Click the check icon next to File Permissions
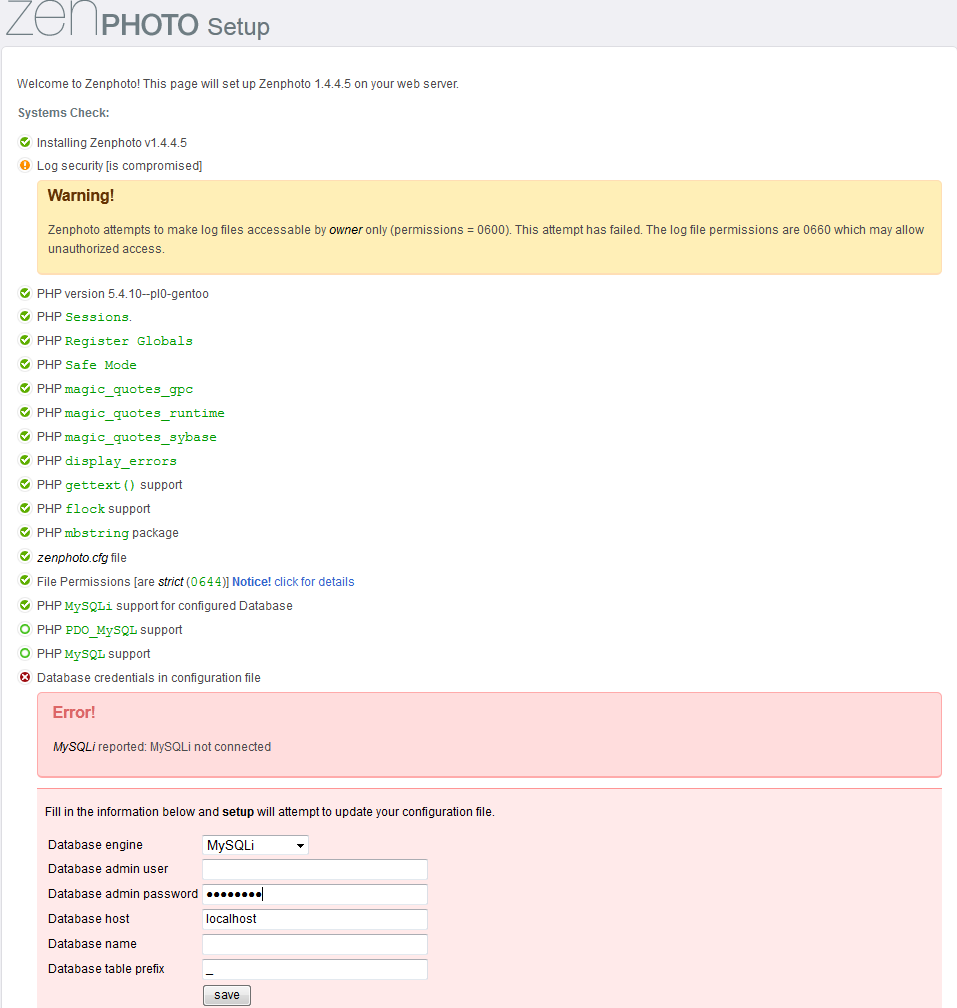The width and height of the screenshot is (957, 1008). [25, 581]
